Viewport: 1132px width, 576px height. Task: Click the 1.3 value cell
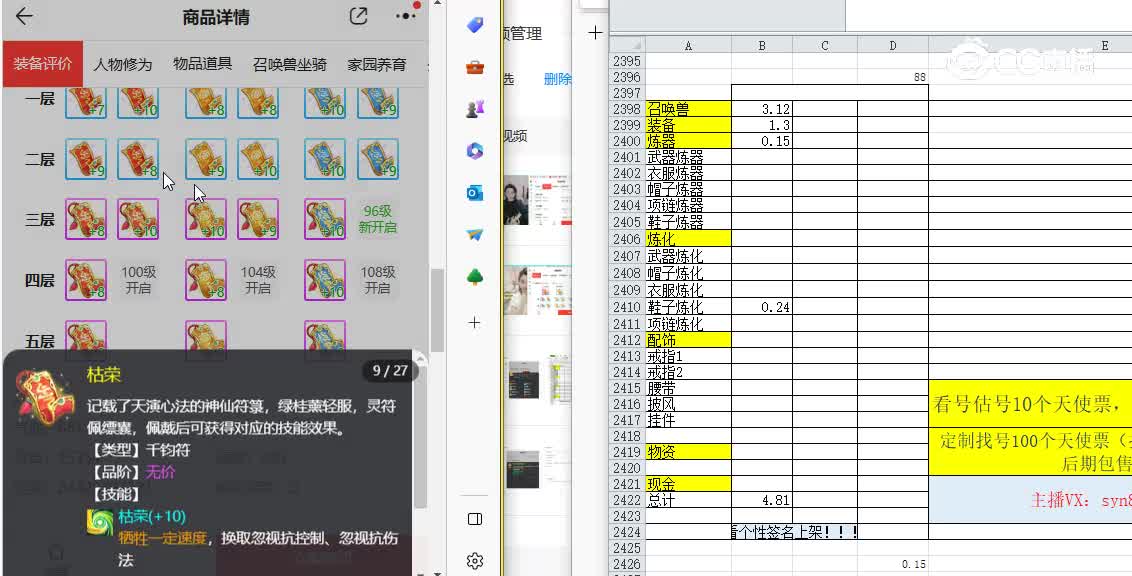tap(762, 125)
